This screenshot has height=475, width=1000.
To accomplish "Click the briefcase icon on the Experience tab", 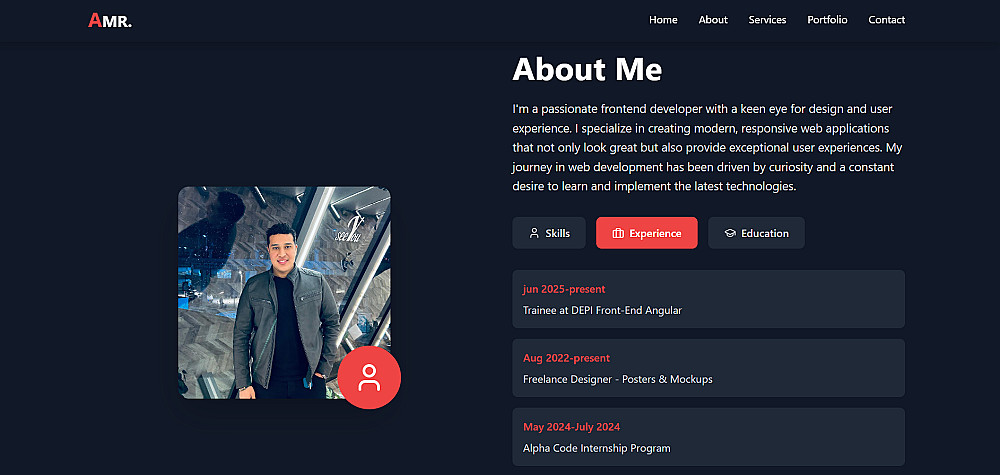I will point(618,233).
